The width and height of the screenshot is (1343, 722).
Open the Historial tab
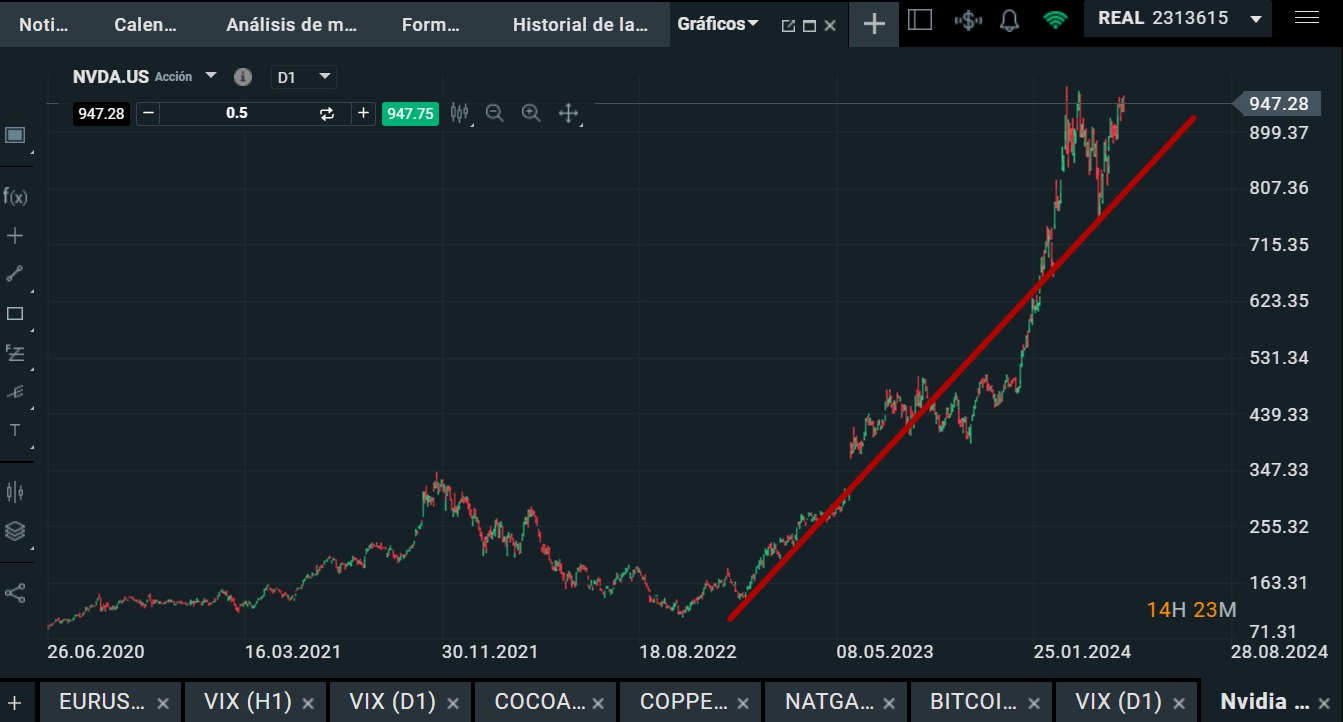pyautogui.click(x=580, y=25)
